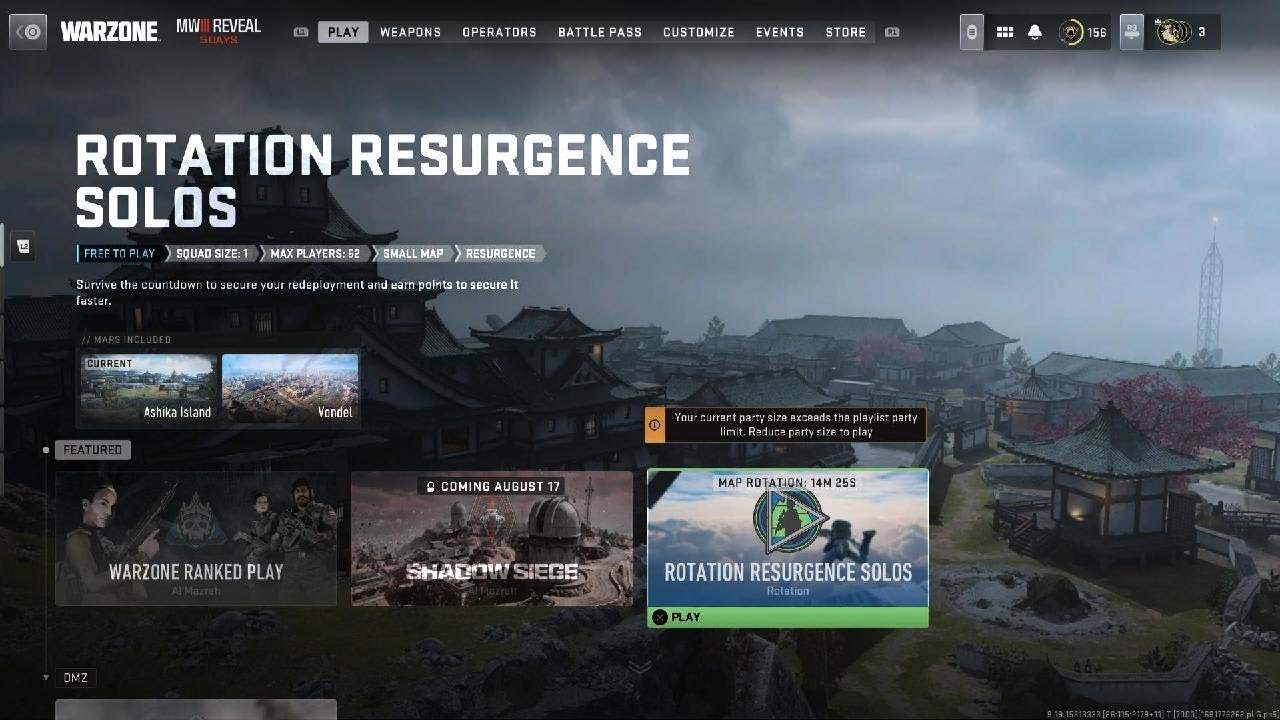Click the WARZONE logo
This screenshot has width=1280, height=720.
[109, 32]
